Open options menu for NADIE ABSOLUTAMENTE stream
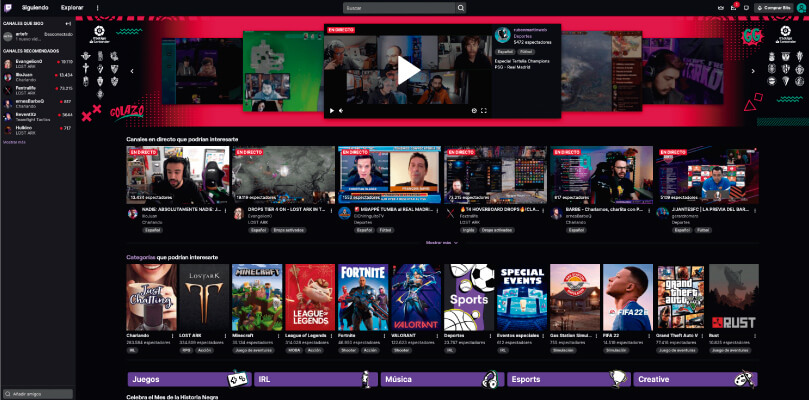This screenshot has height=400, width=809. click(226, 211)
